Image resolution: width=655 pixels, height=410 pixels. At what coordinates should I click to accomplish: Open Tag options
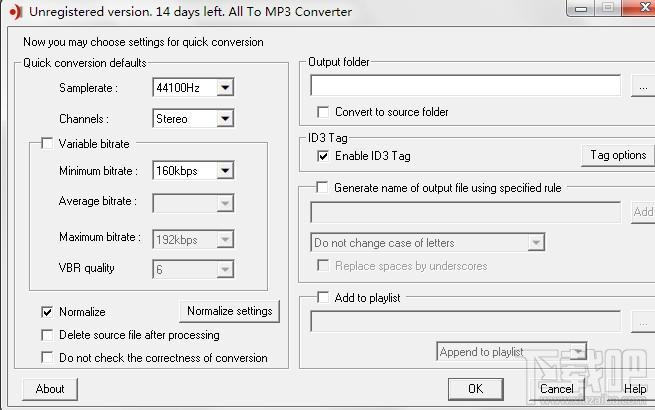click(x=618, y=155)
